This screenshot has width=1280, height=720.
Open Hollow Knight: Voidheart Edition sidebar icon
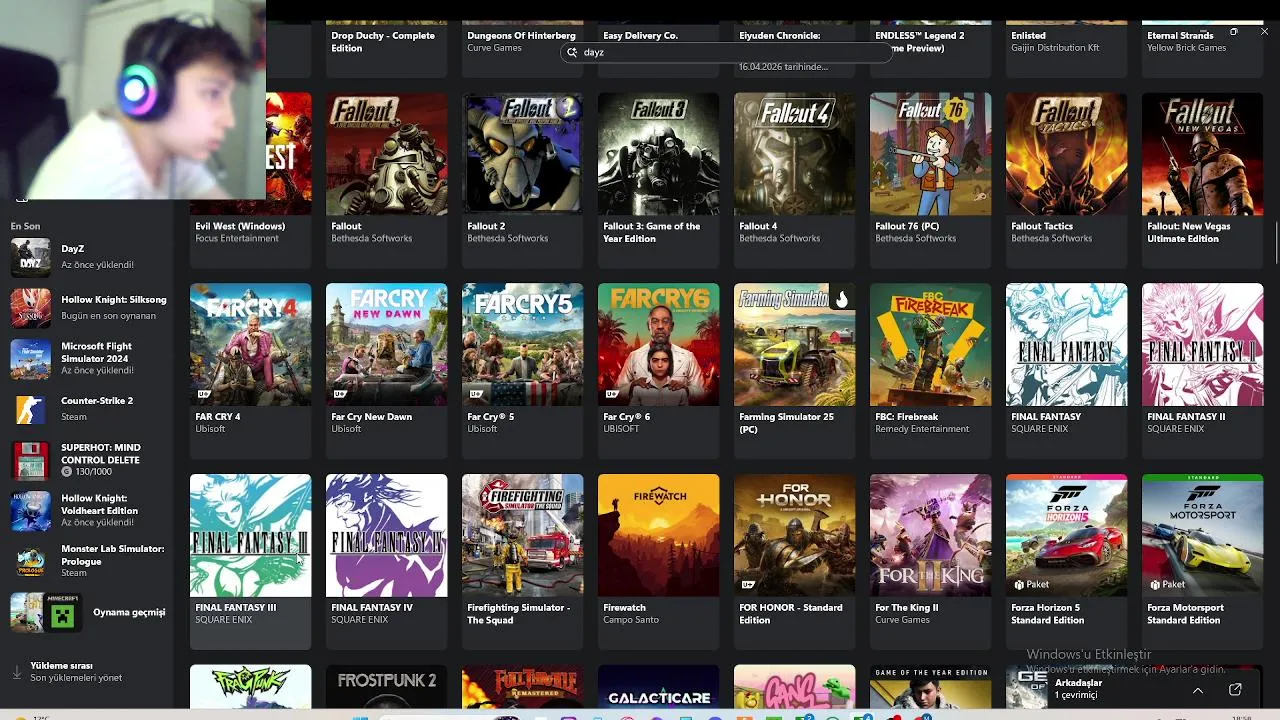(30, 511)
